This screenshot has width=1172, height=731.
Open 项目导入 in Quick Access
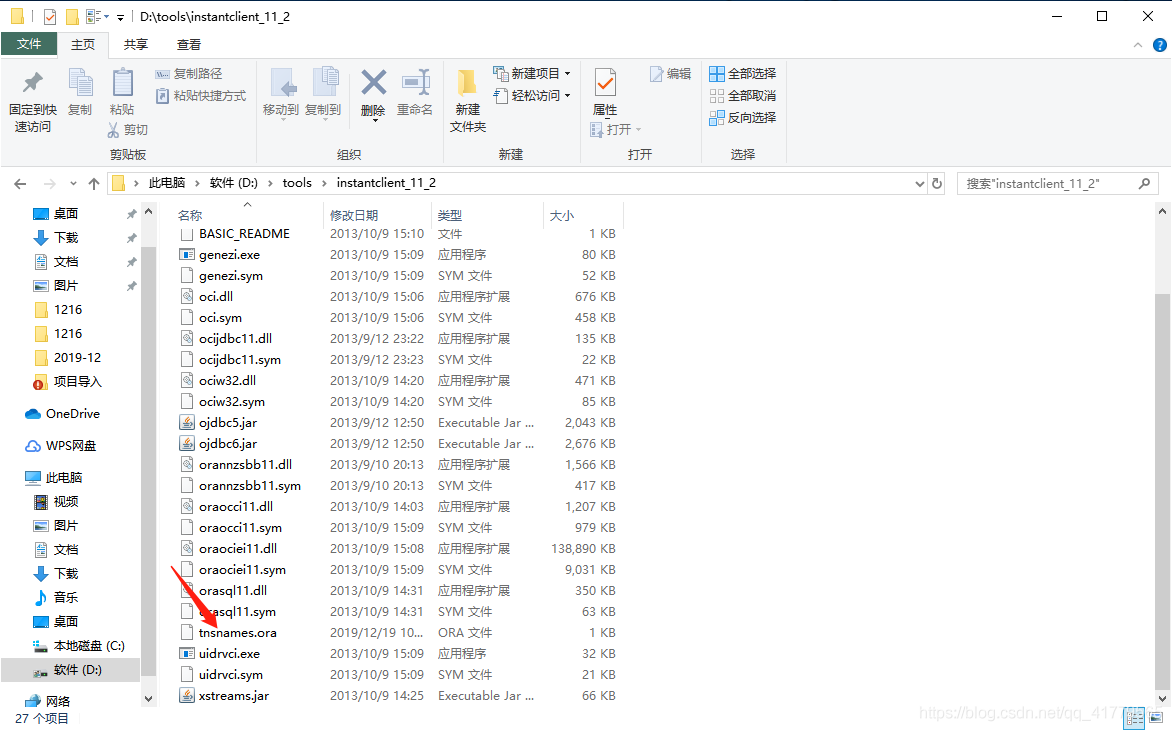click(x=77, y=381)
